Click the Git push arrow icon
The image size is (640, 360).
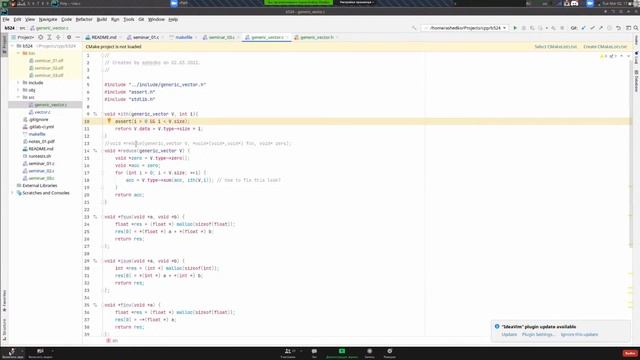pyautogui.click(x=601, y=28)
